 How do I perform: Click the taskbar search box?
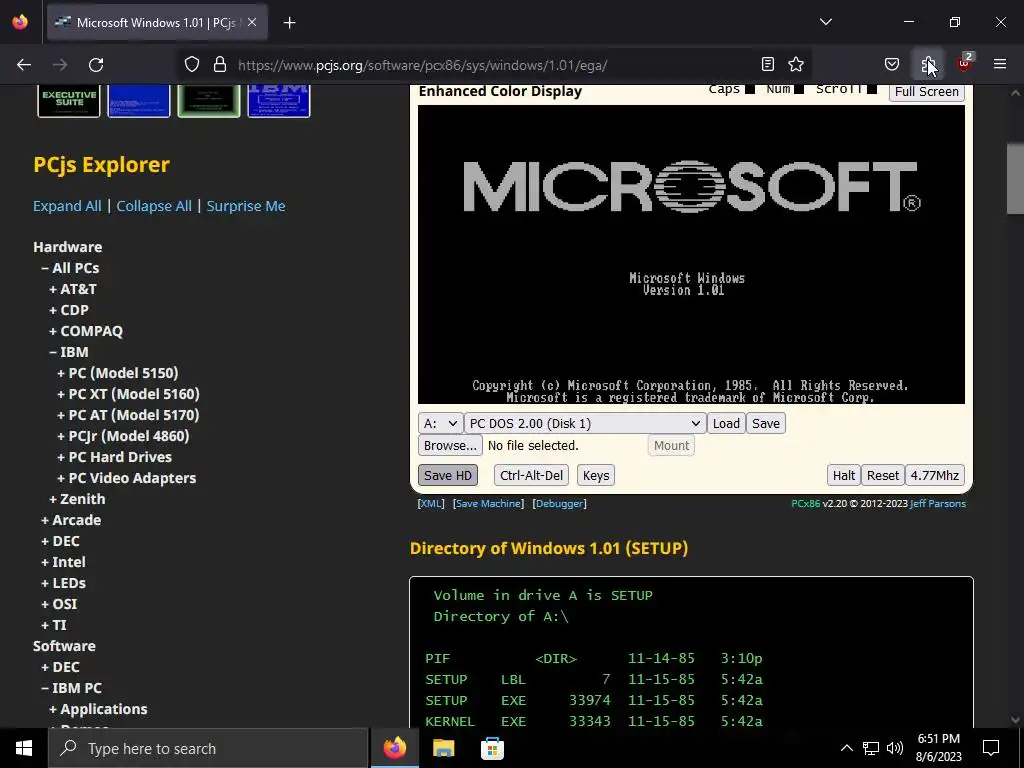(x=208, y=748)
